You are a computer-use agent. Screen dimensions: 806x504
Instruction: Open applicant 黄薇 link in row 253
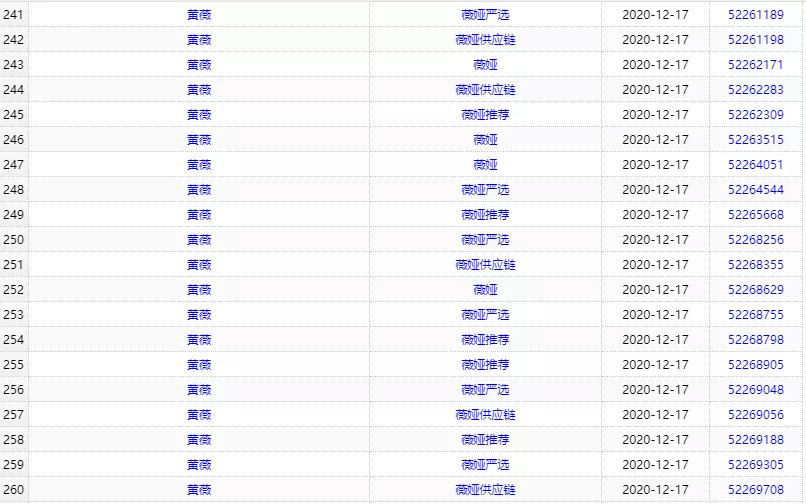click(x=199, y=315)
